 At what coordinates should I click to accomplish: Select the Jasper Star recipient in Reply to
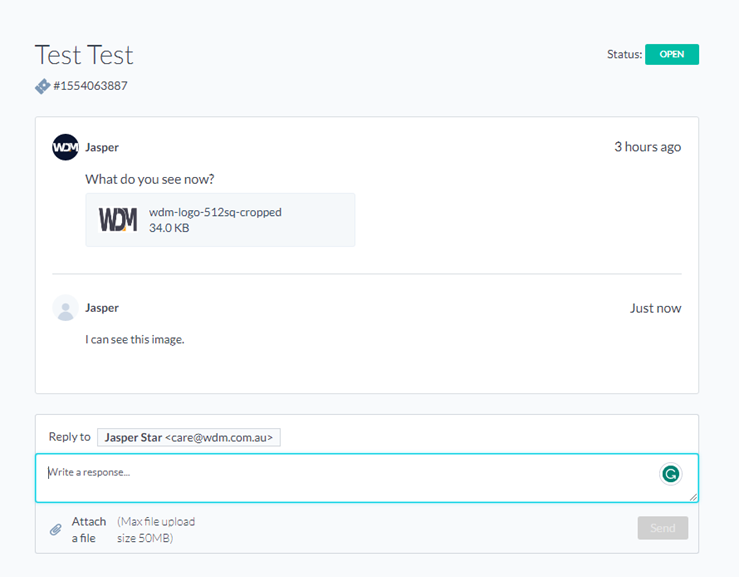tap(189, 437)
